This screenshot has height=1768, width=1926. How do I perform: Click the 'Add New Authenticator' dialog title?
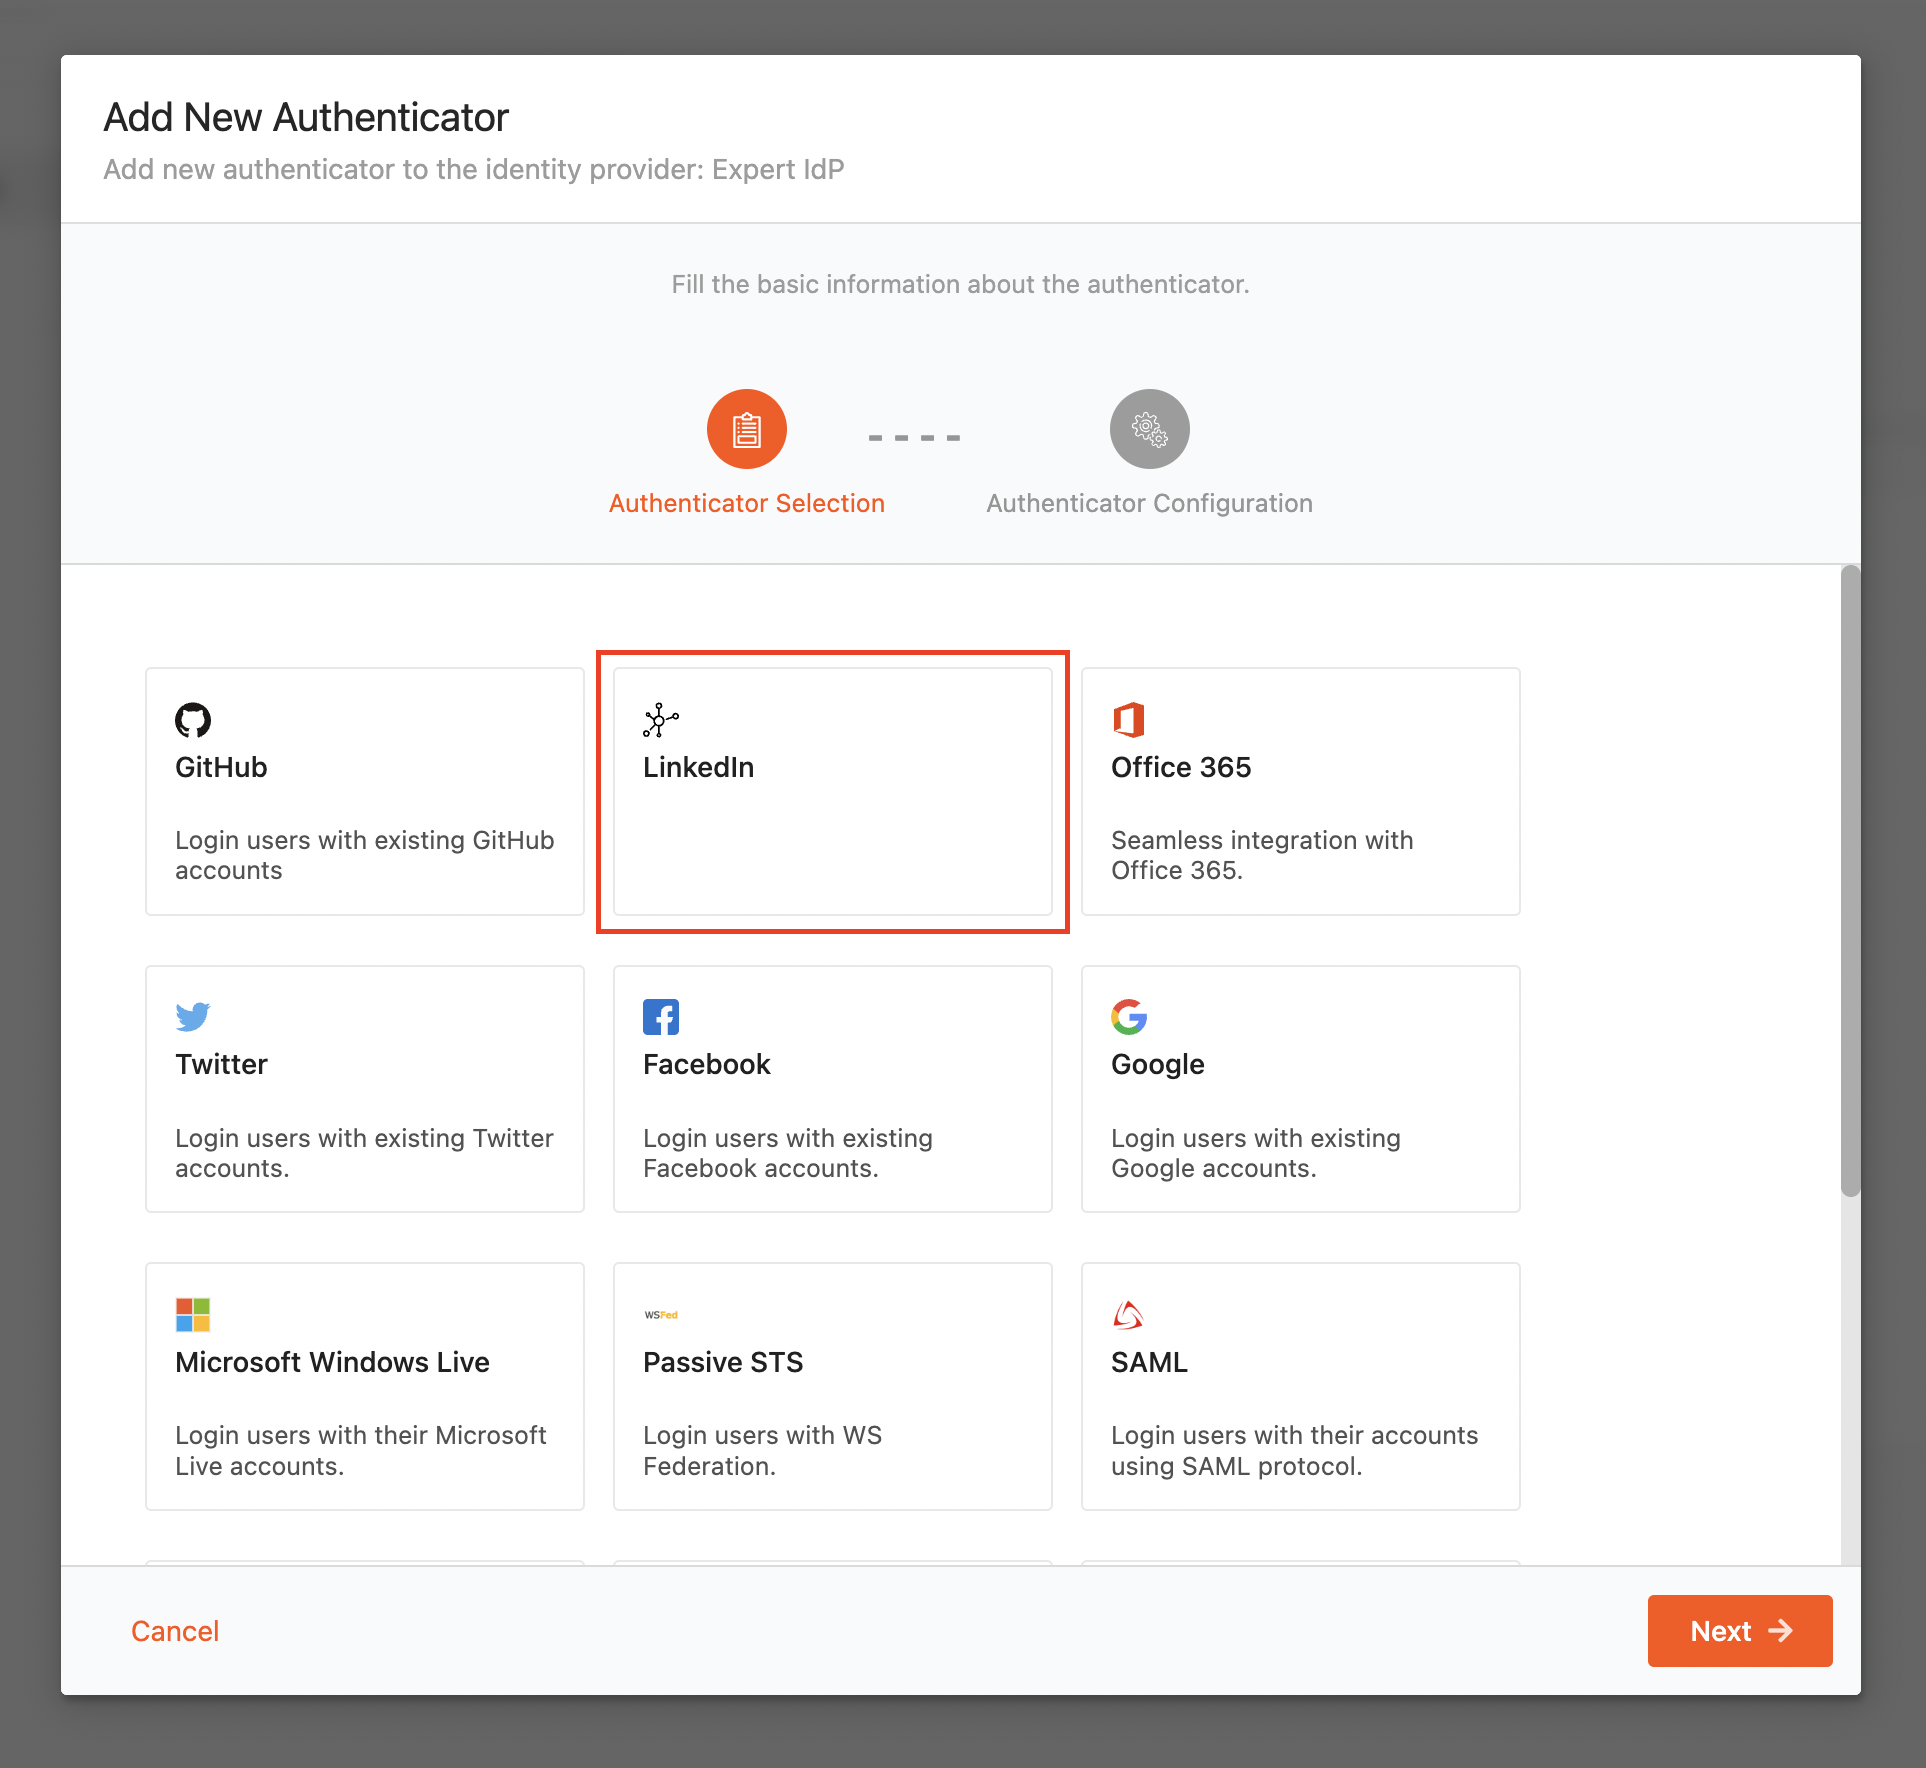coord(306,117)
